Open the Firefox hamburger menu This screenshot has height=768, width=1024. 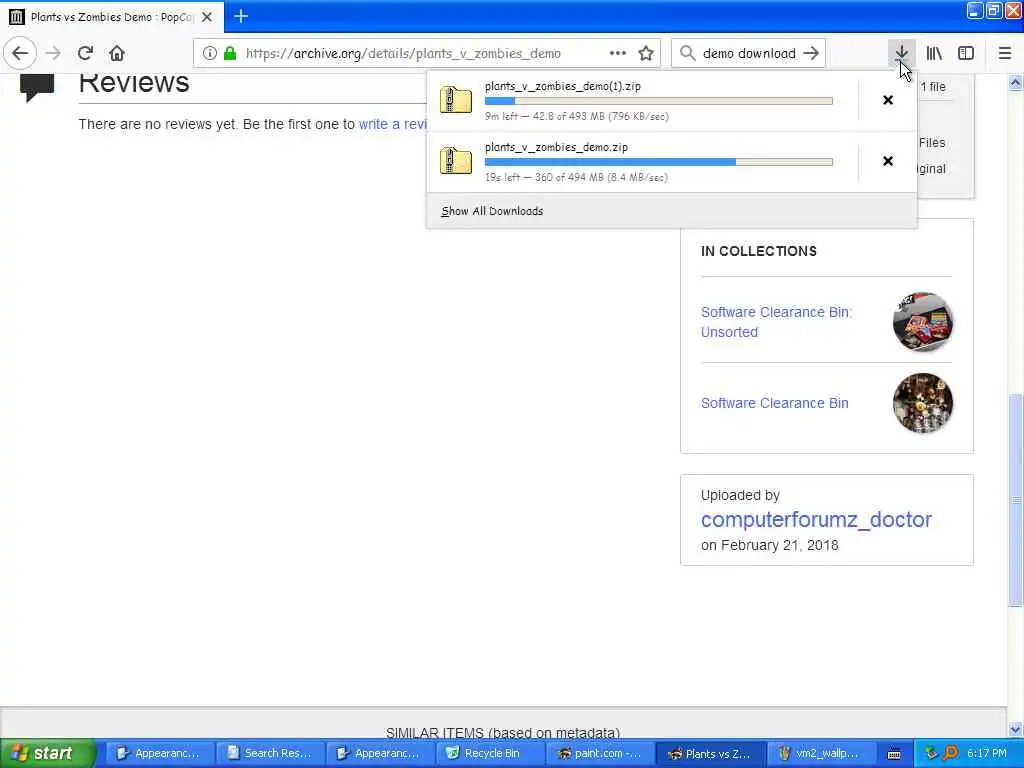pos(1004,54)
